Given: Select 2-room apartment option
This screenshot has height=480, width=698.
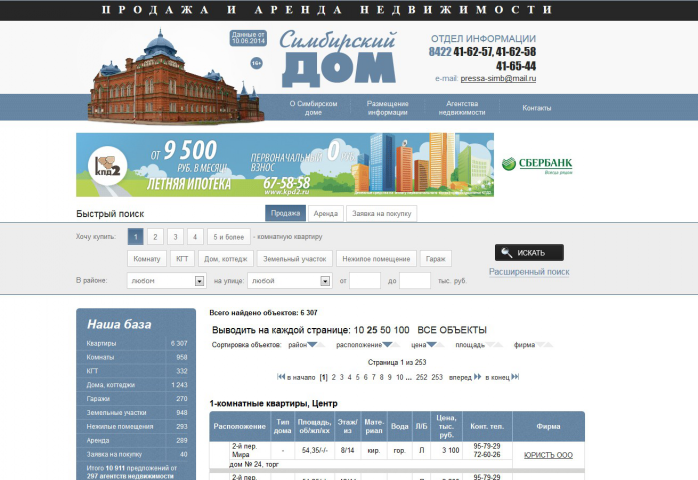Looking at the screenshot, I should [x=155, y=237].
